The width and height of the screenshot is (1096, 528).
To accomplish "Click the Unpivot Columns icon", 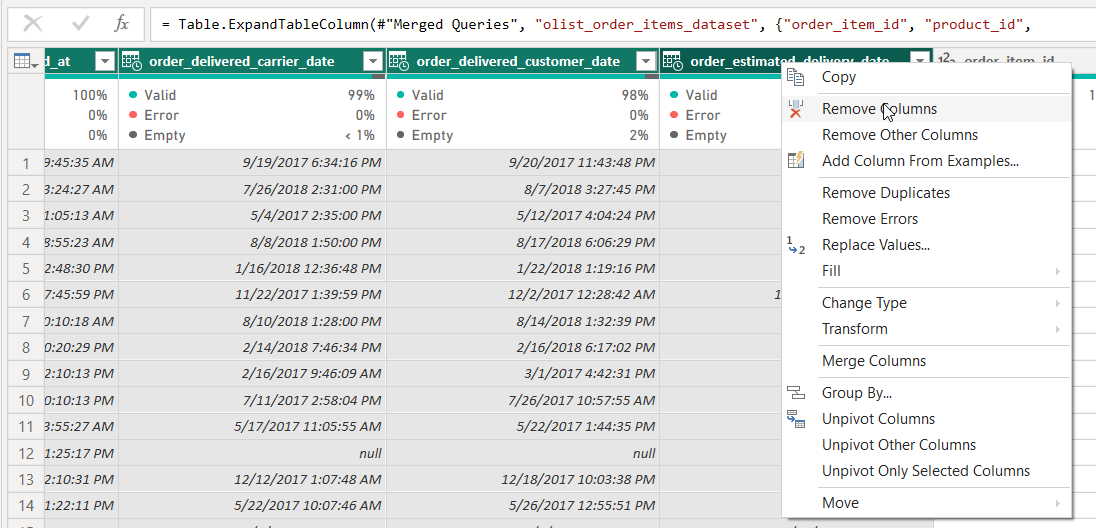I will pyautogui.click(x=796, y=419).
